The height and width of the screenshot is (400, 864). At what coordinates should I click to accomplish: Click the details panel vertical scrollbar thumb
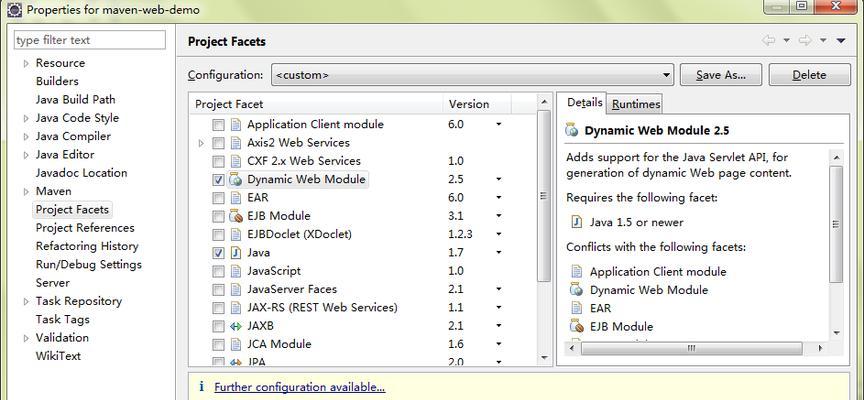pos(836,224)
